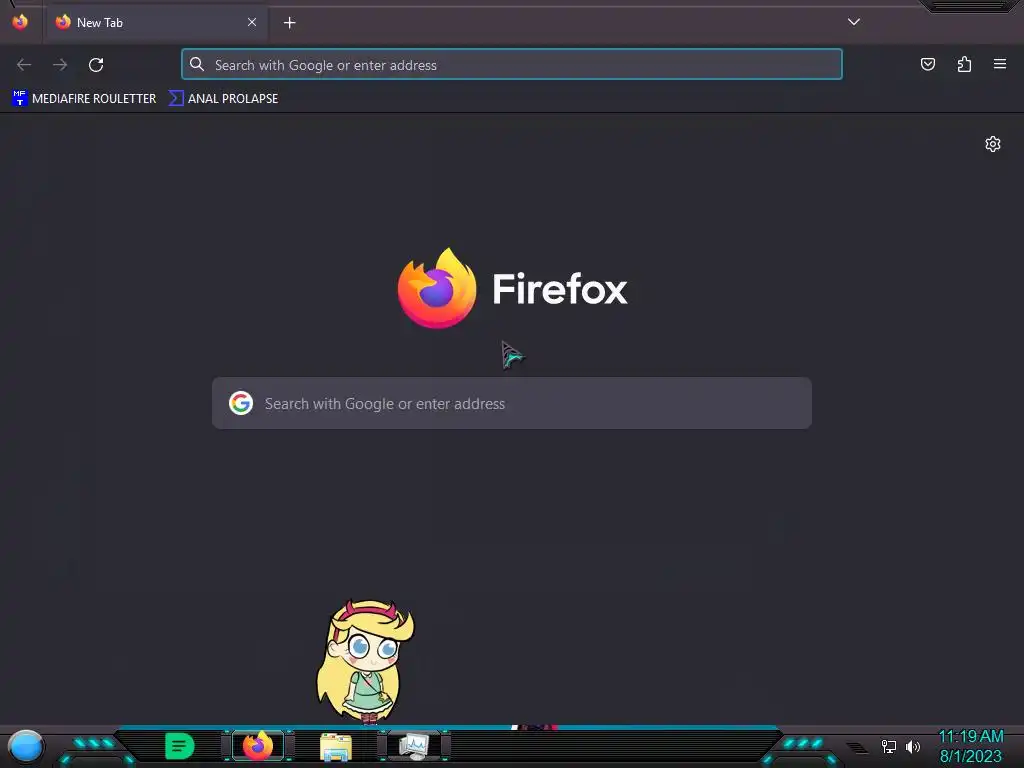Click the search magnifier in address bar

tap(197, 64)
